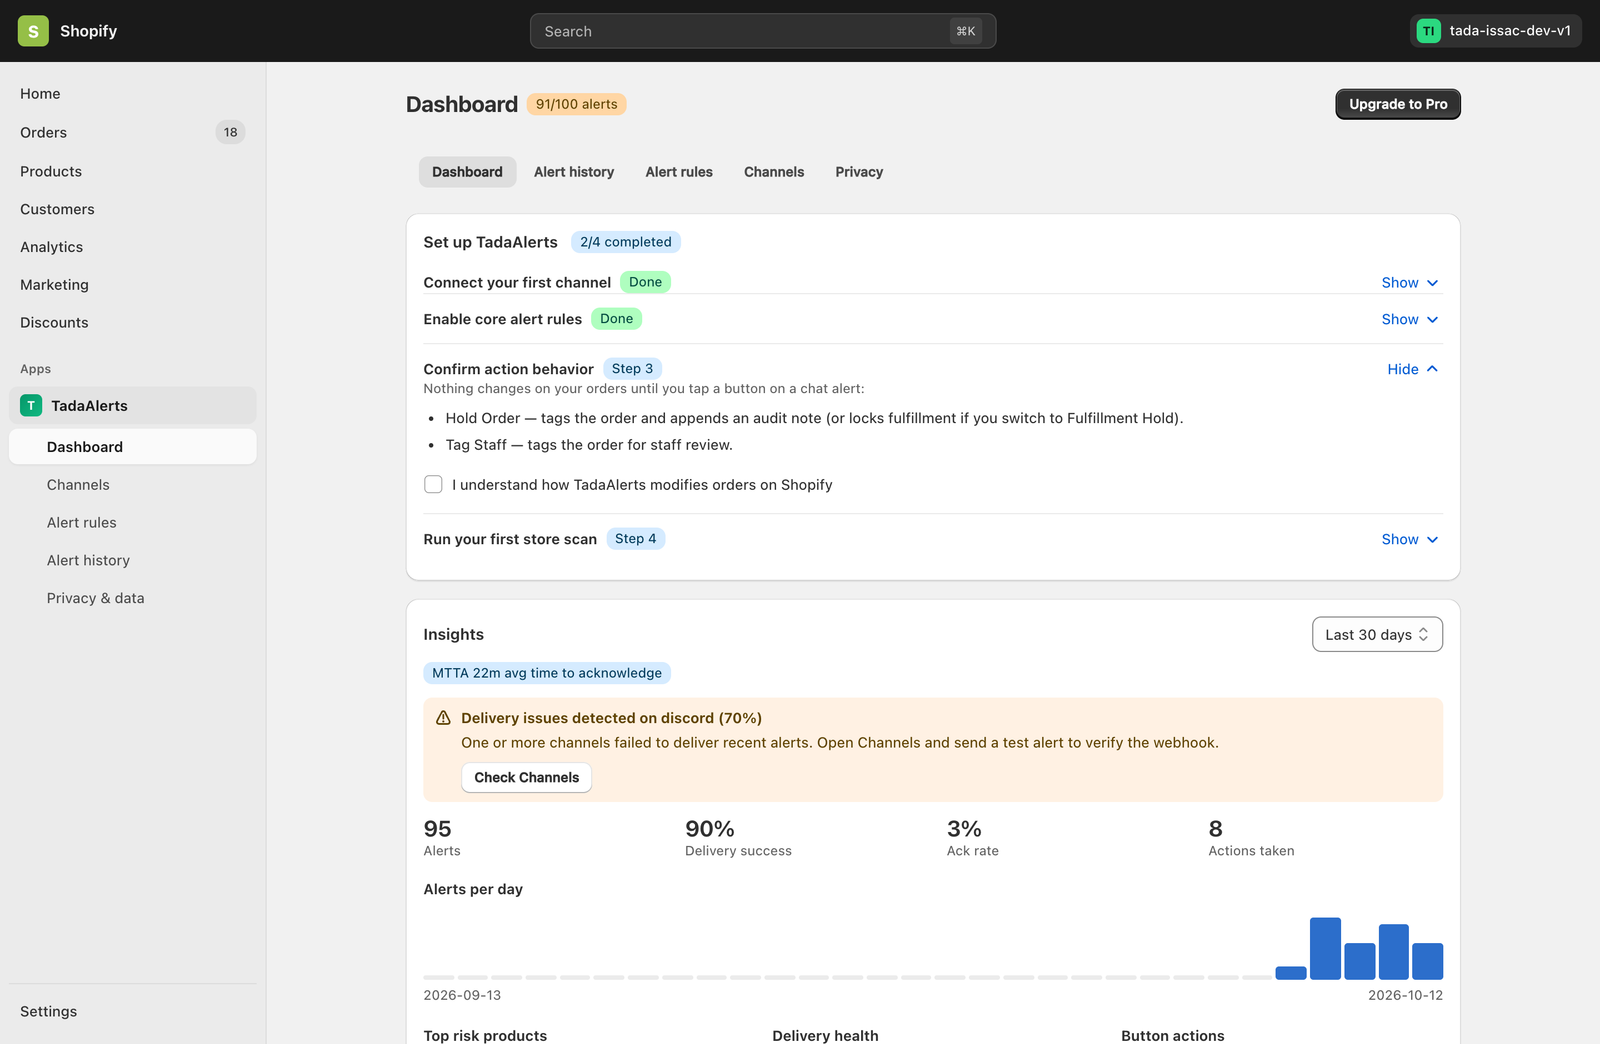Screen dimensions: 1600x1044
Task: Click the 'Button actions' heading
Action: pos(1172,1035)
